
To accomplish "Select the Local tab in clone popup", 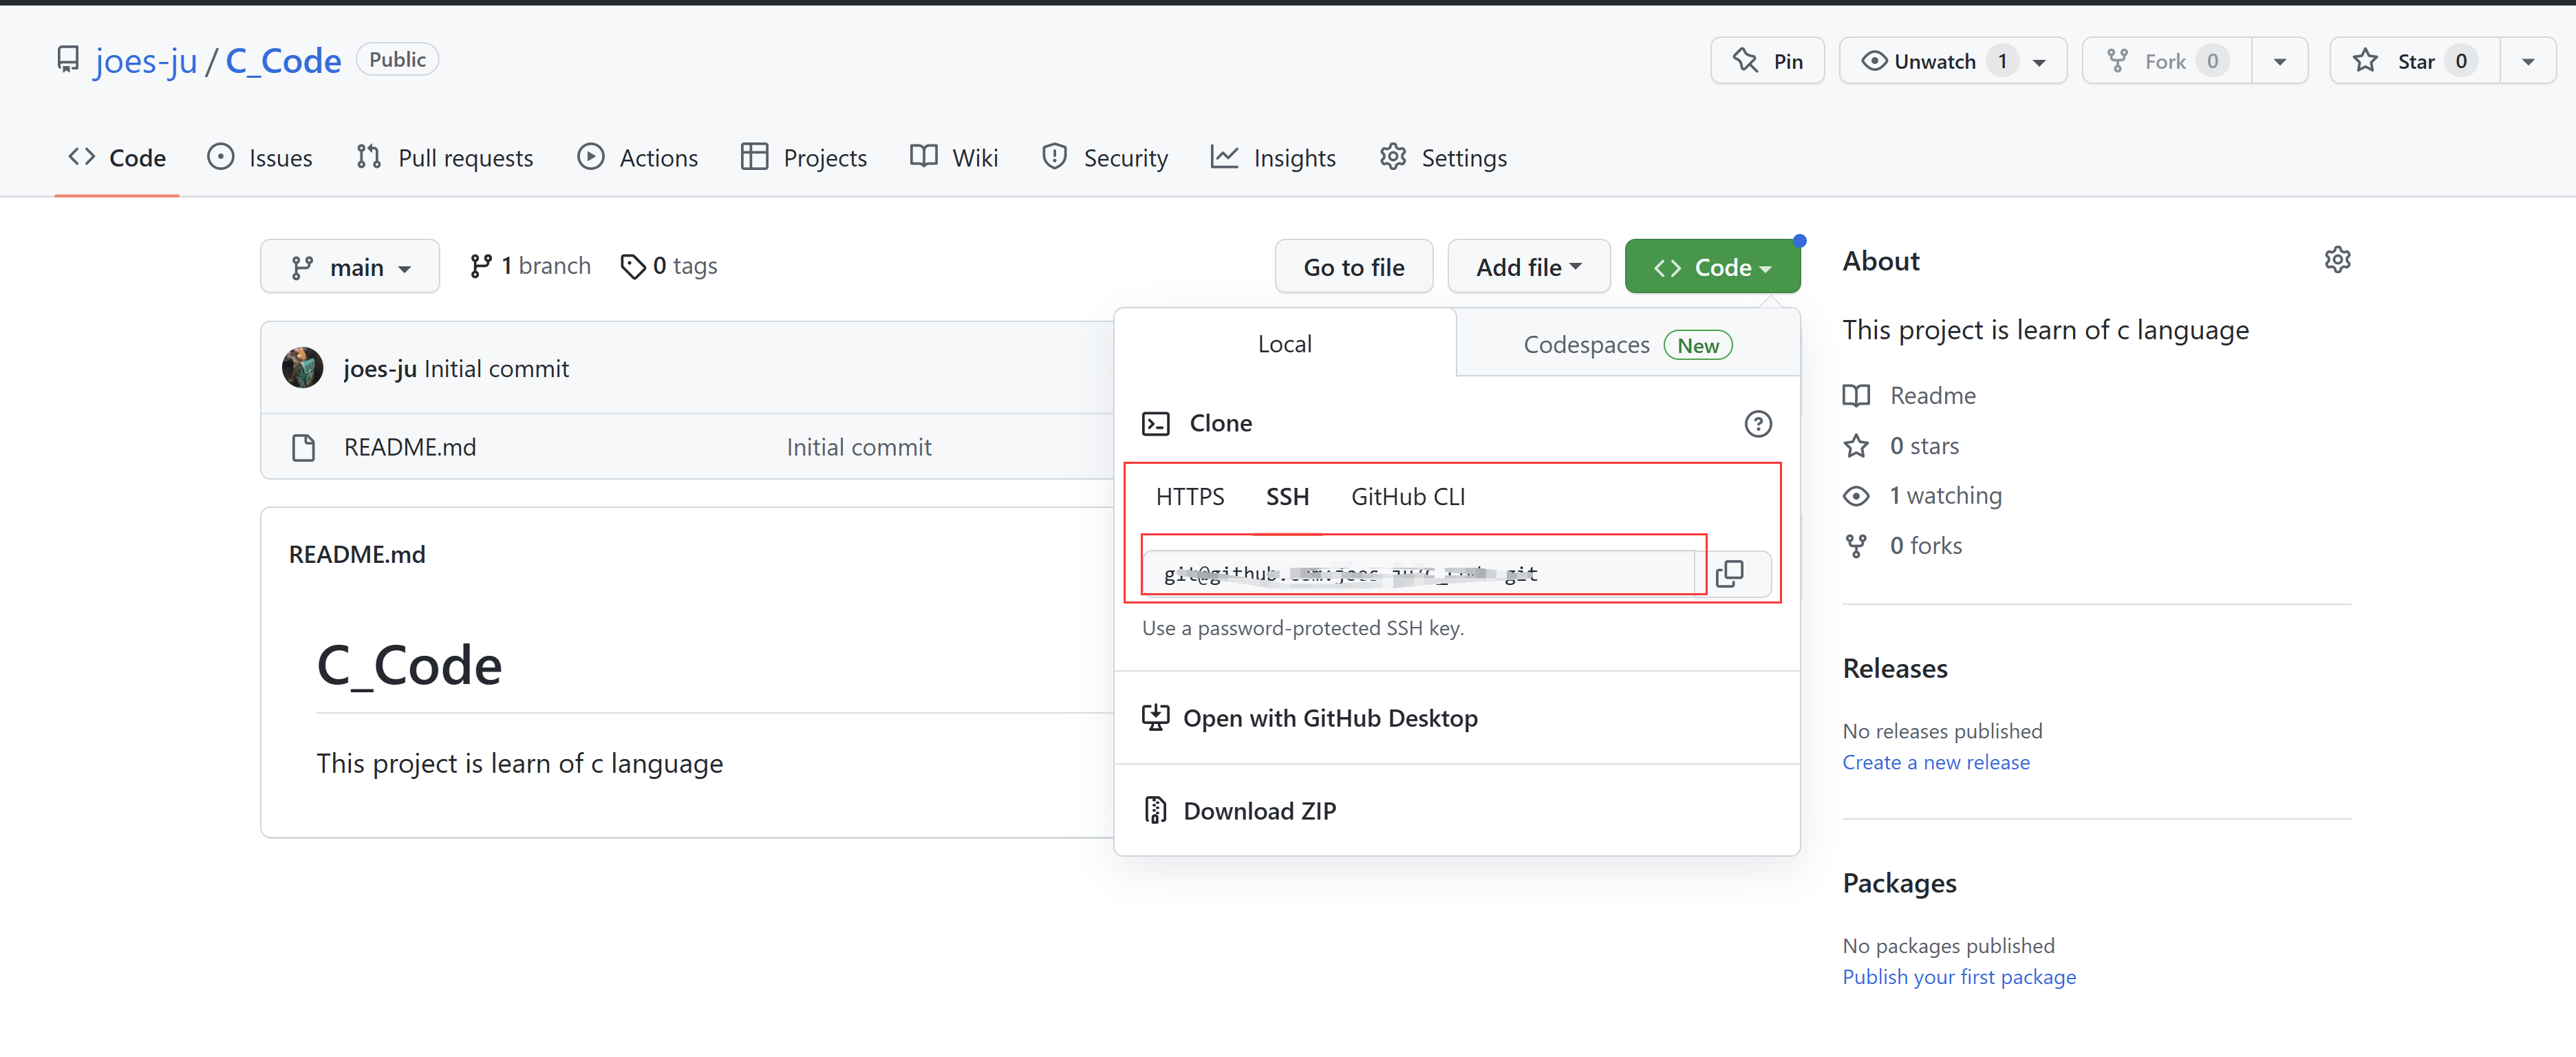I will click(1285, 344).
